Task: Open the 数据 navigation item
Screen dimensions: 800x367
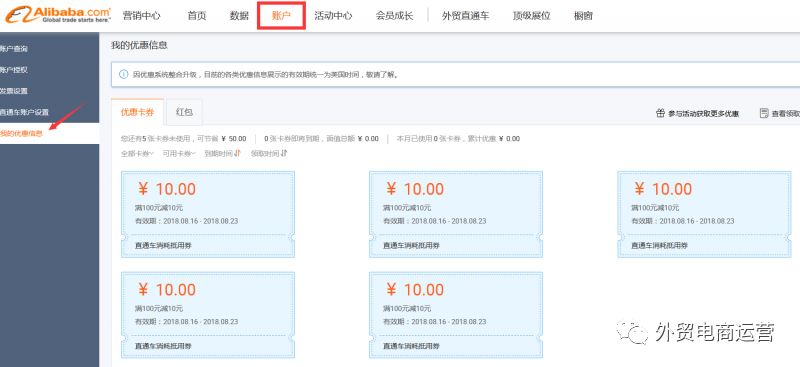Action: pyautogui.click(x=239, y=16)
